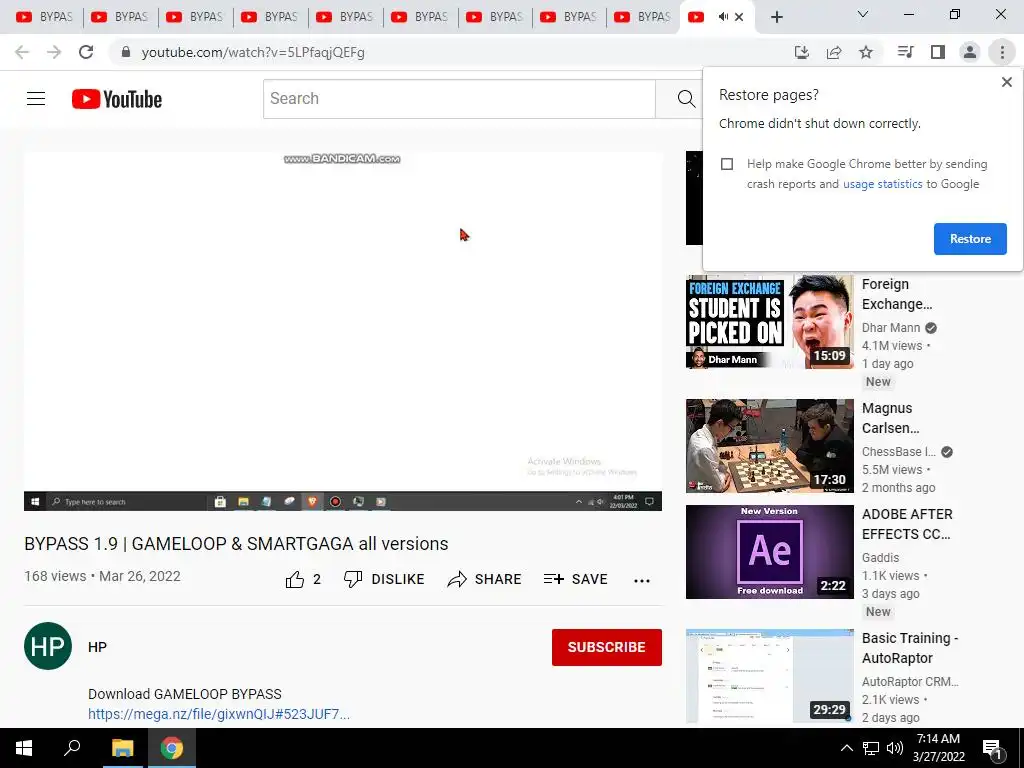Switch to the second BYPAS tab
This screenshot has width=1024, height=768.
tap(120, 17)
